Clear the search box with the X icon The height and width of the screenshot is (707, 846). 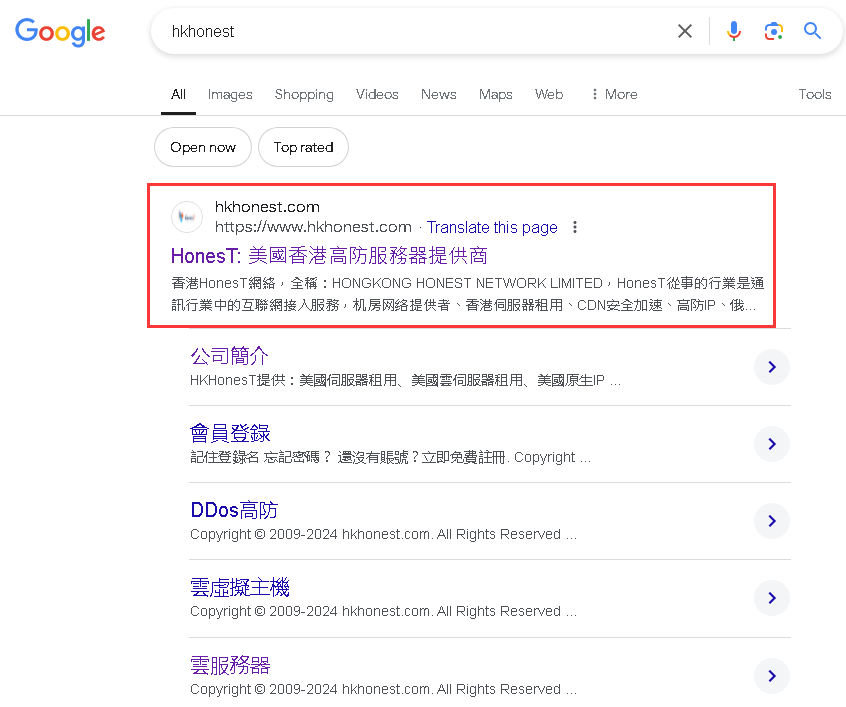pyautogui.click(x=685, y=31)
